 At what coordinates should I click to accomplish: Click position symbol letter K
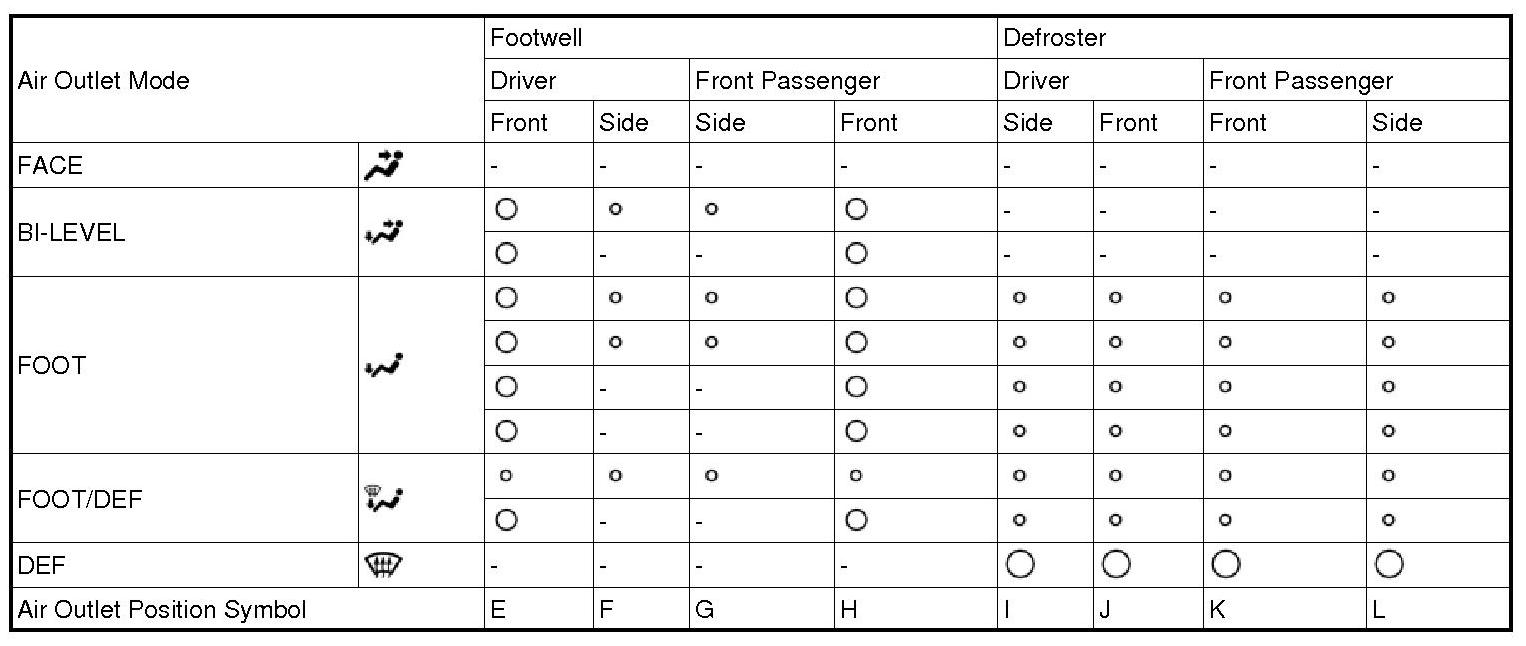click(1217, 609)
